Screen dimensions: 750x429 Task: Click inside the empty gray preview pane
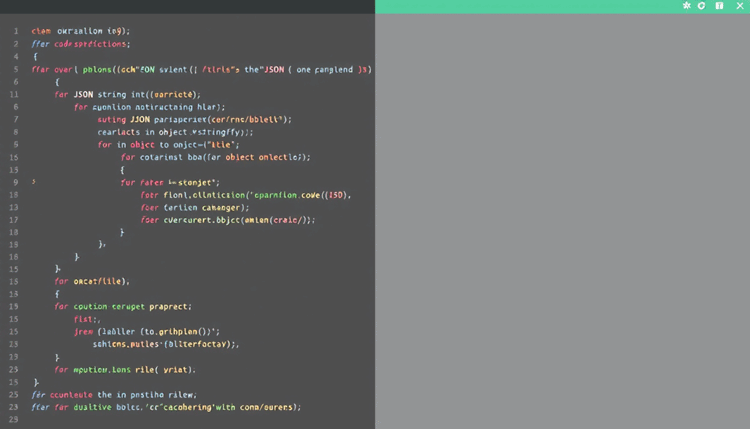pyautogui.click(x=562, y=220)
